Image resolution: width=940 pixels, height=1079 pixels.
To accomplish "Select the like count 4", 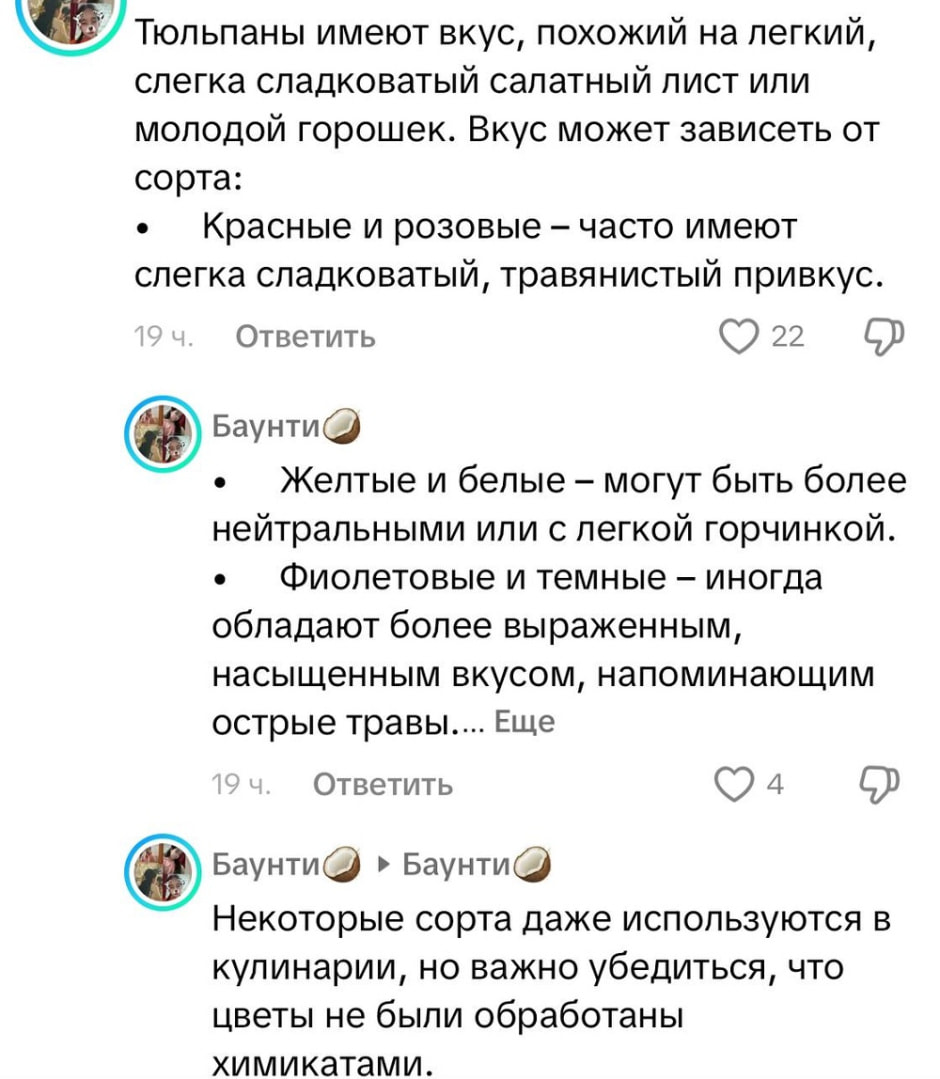I will 776,785.
